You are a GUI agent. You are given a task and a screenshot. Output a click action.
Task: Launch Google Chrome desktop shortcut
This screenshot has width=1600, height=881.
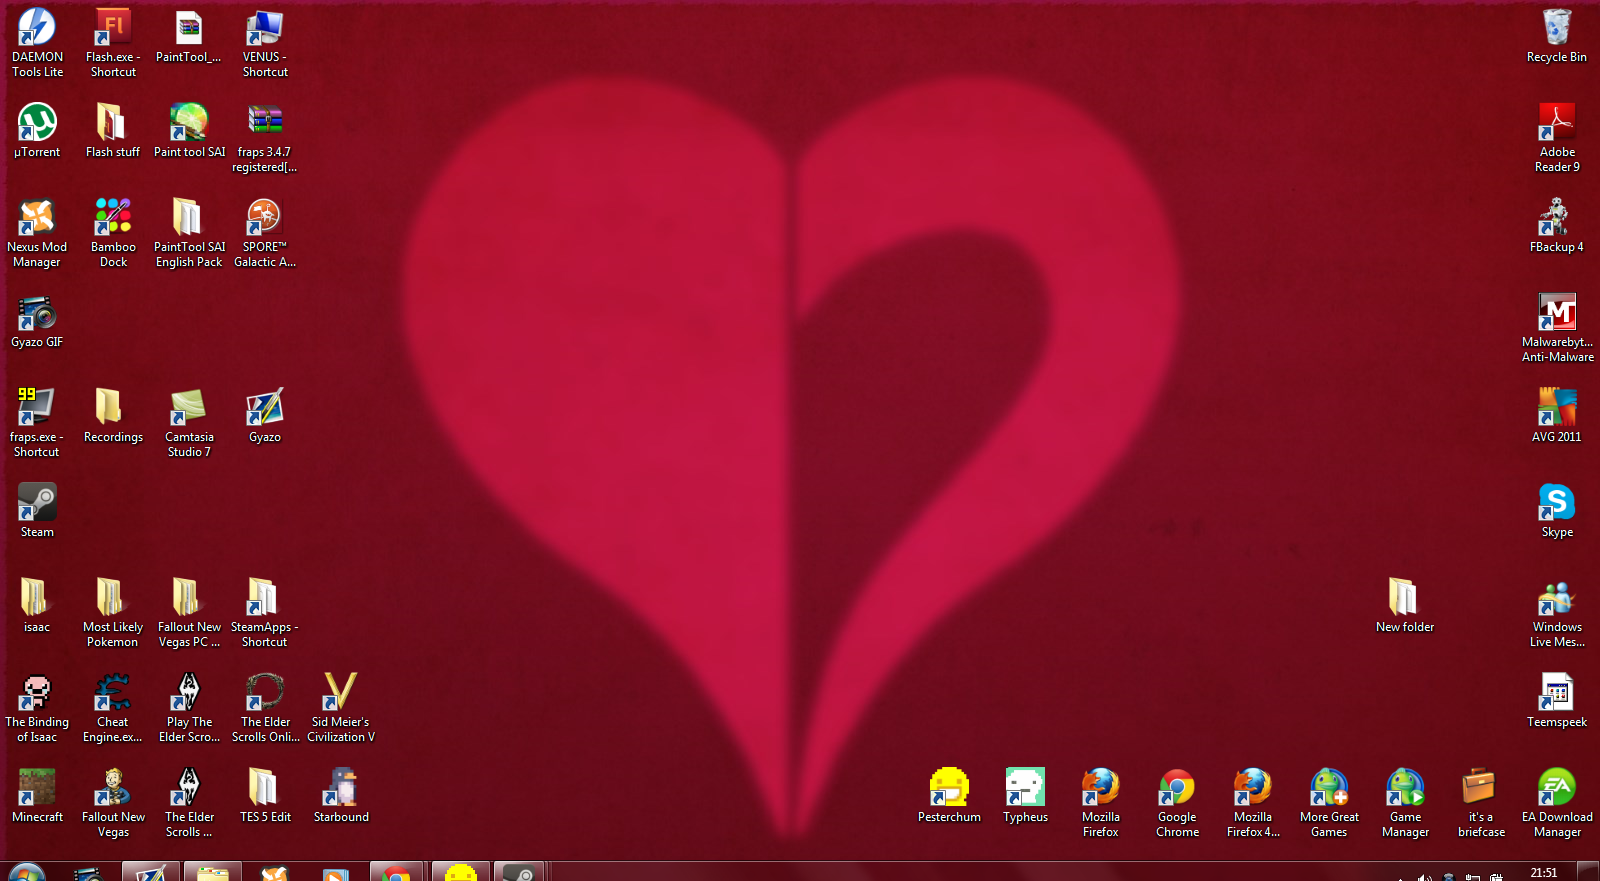(1177, 803)
